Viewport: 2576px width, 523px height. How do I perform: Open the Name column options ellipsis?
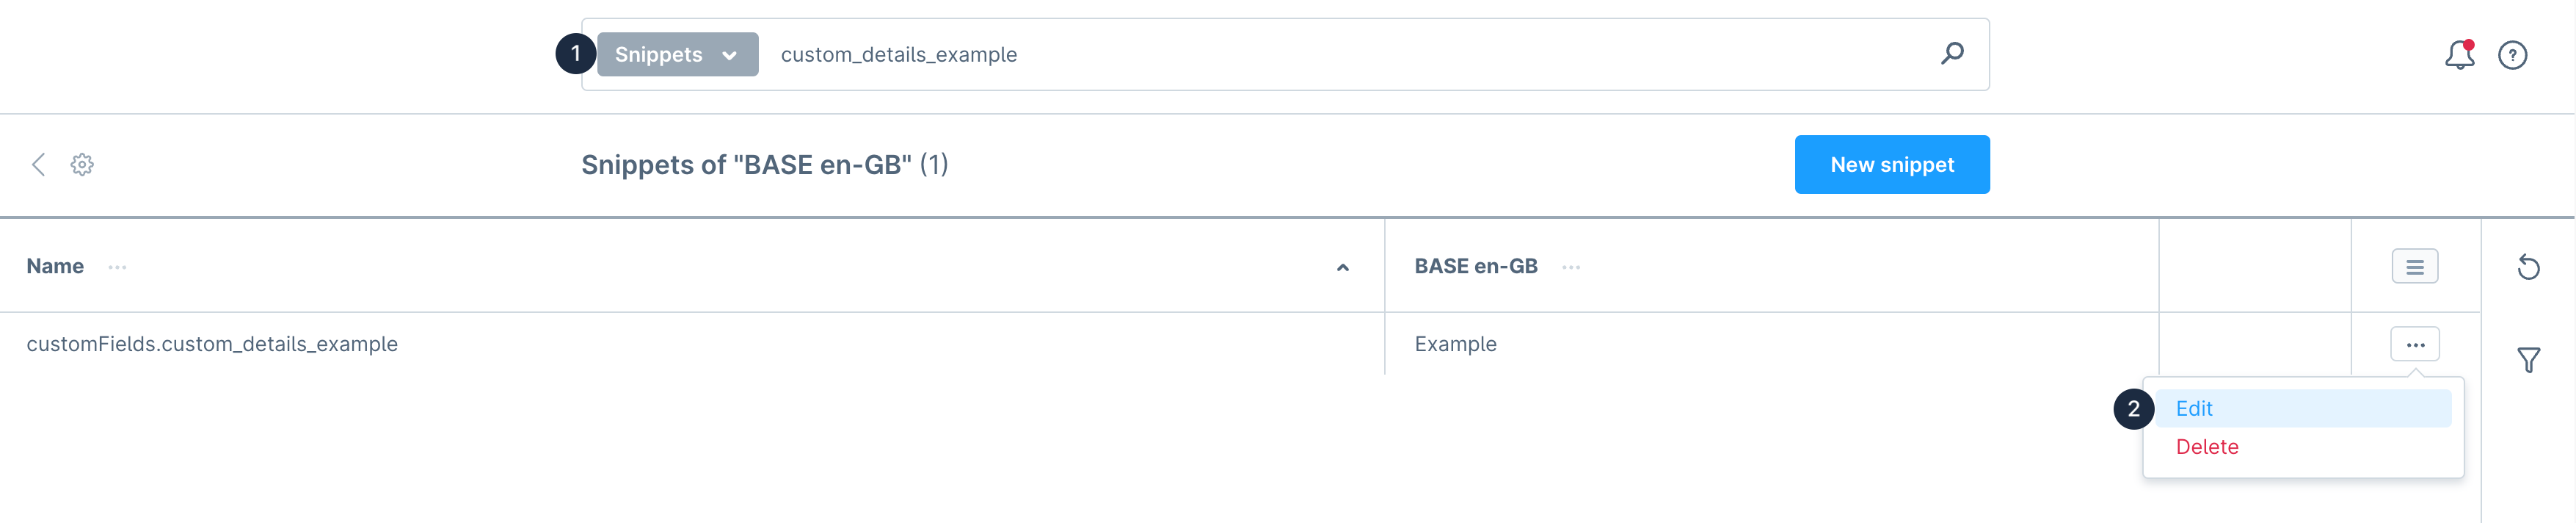pyautogui.click(x=117, y=268)
